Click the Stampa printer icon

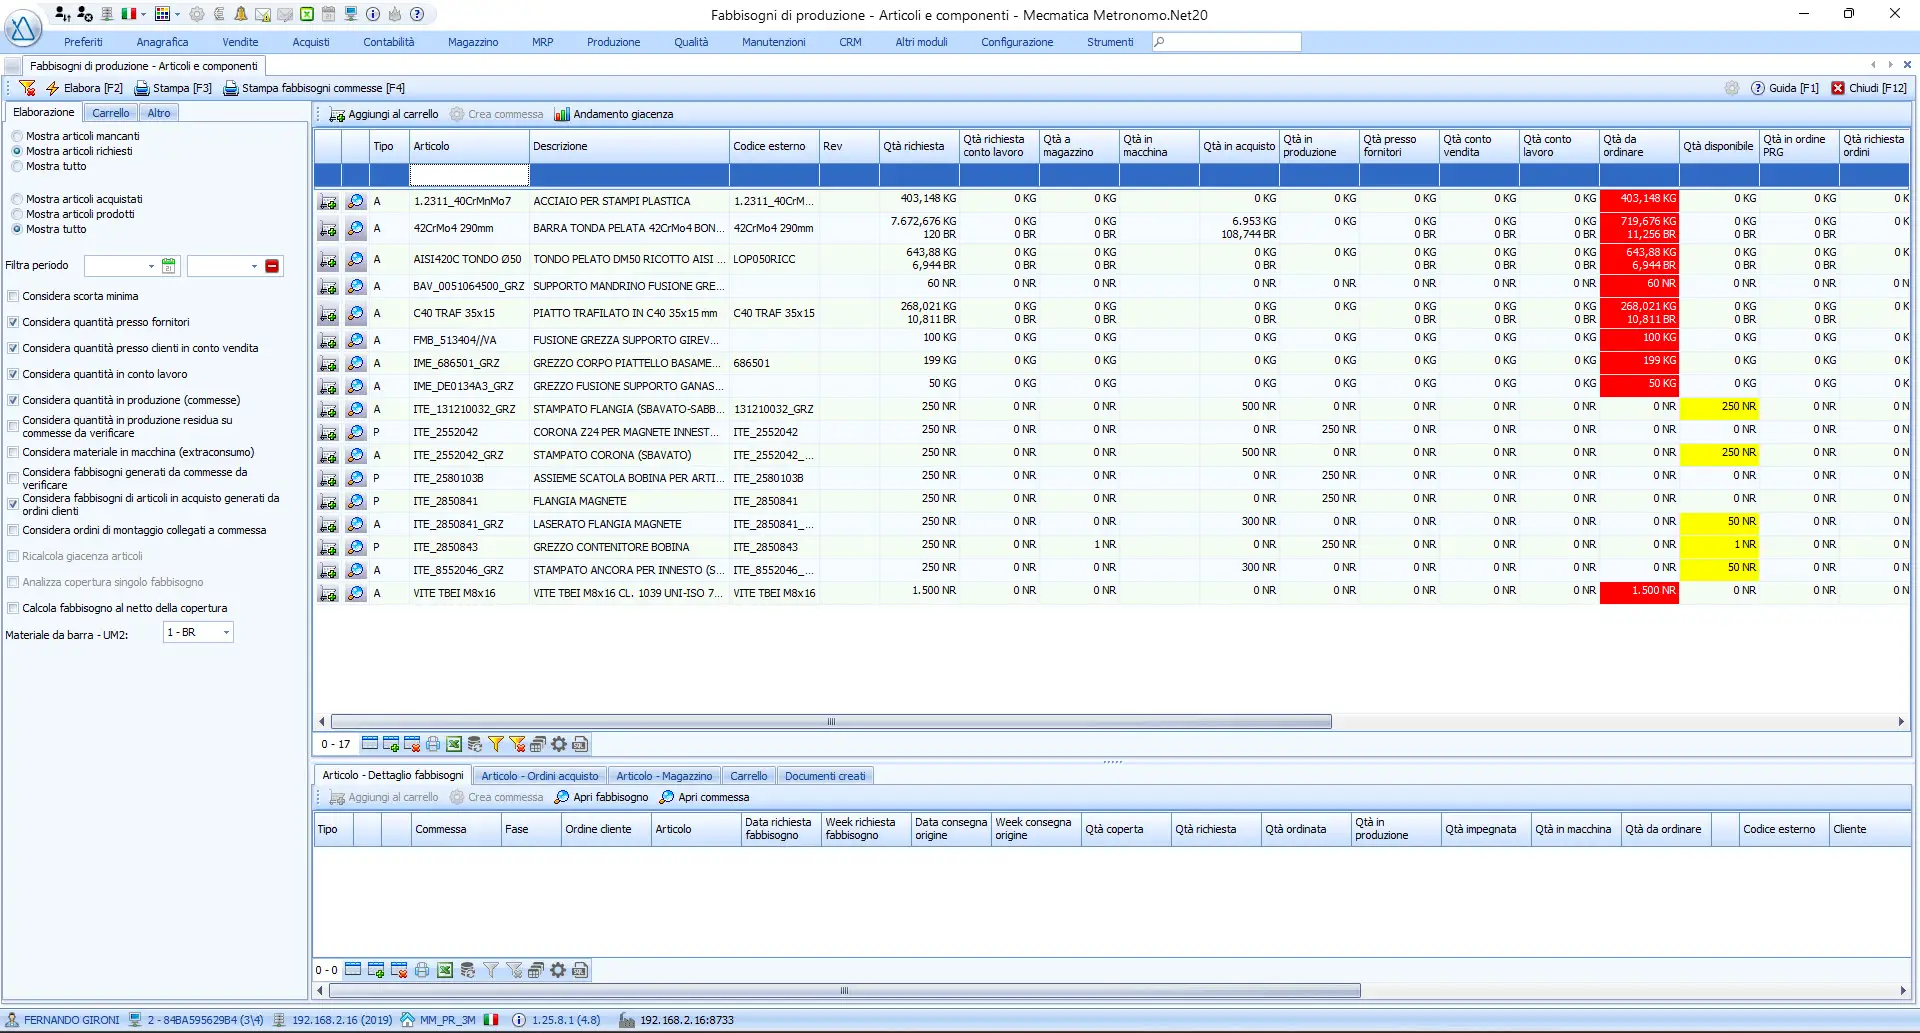tap(142, 88)
